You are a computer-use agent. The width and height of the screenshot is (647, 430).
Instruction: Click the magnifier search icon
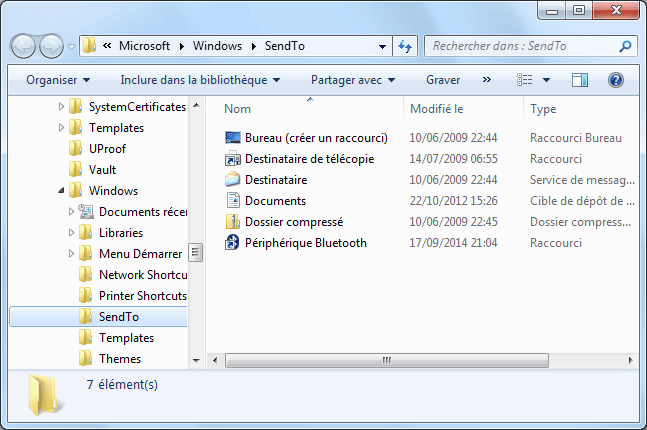[626, 46]
